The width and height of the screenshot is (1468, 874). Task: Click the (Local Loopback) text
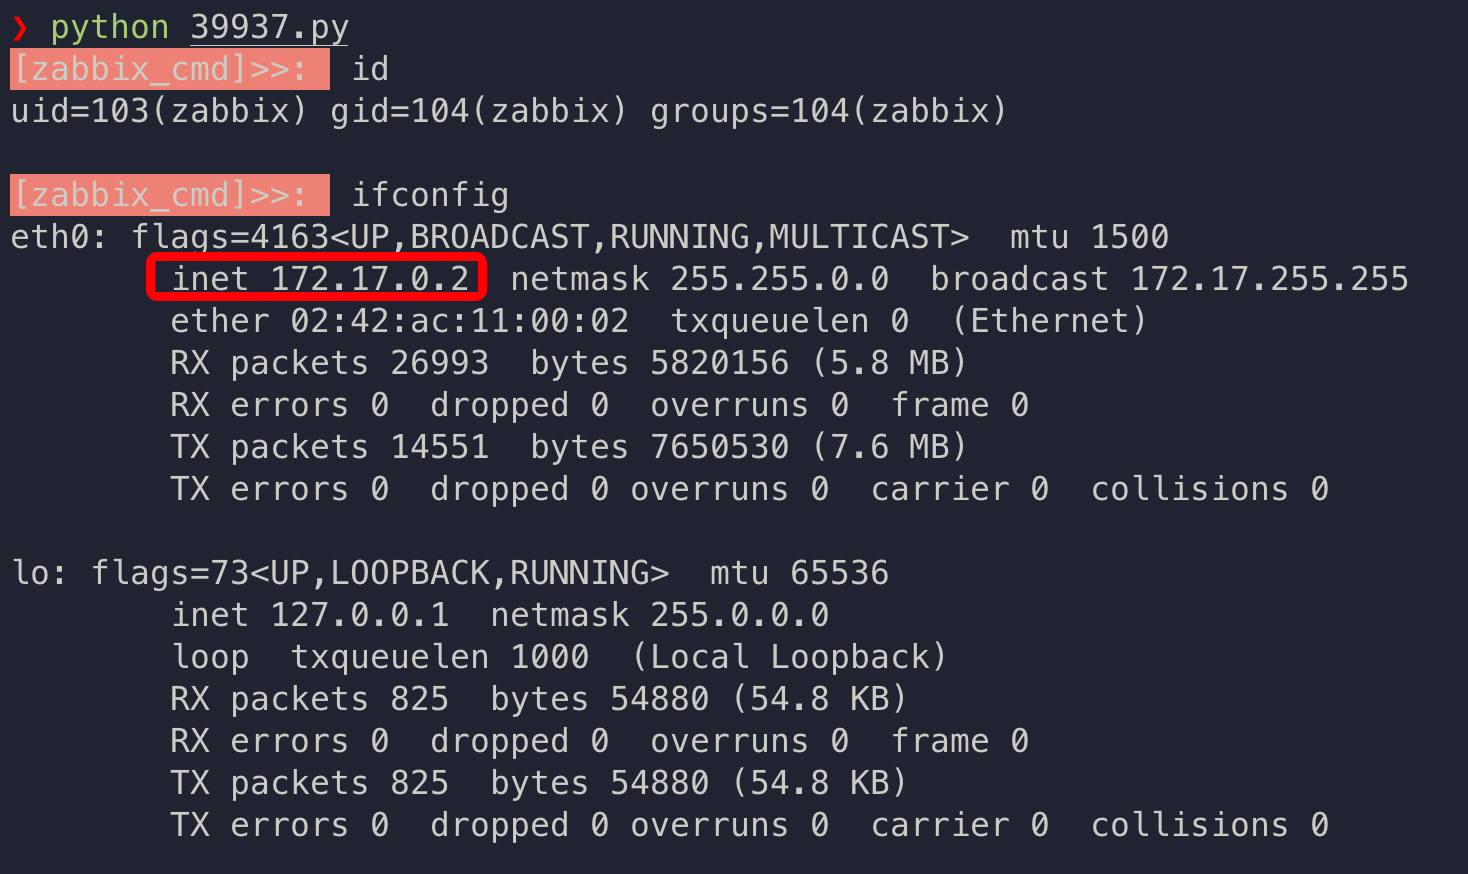pos(789,657)
